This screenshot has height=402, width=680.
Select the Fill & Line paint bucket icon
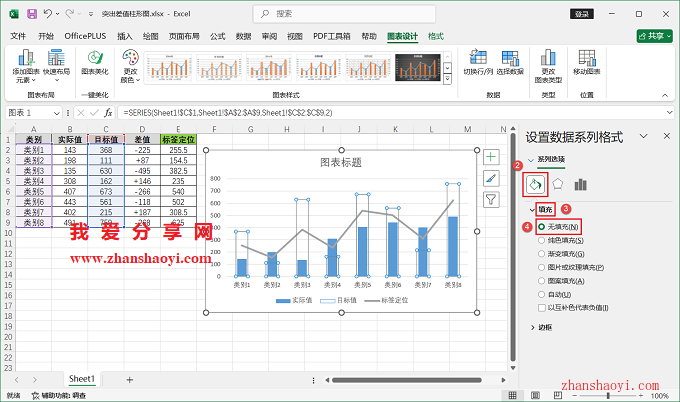535,185
